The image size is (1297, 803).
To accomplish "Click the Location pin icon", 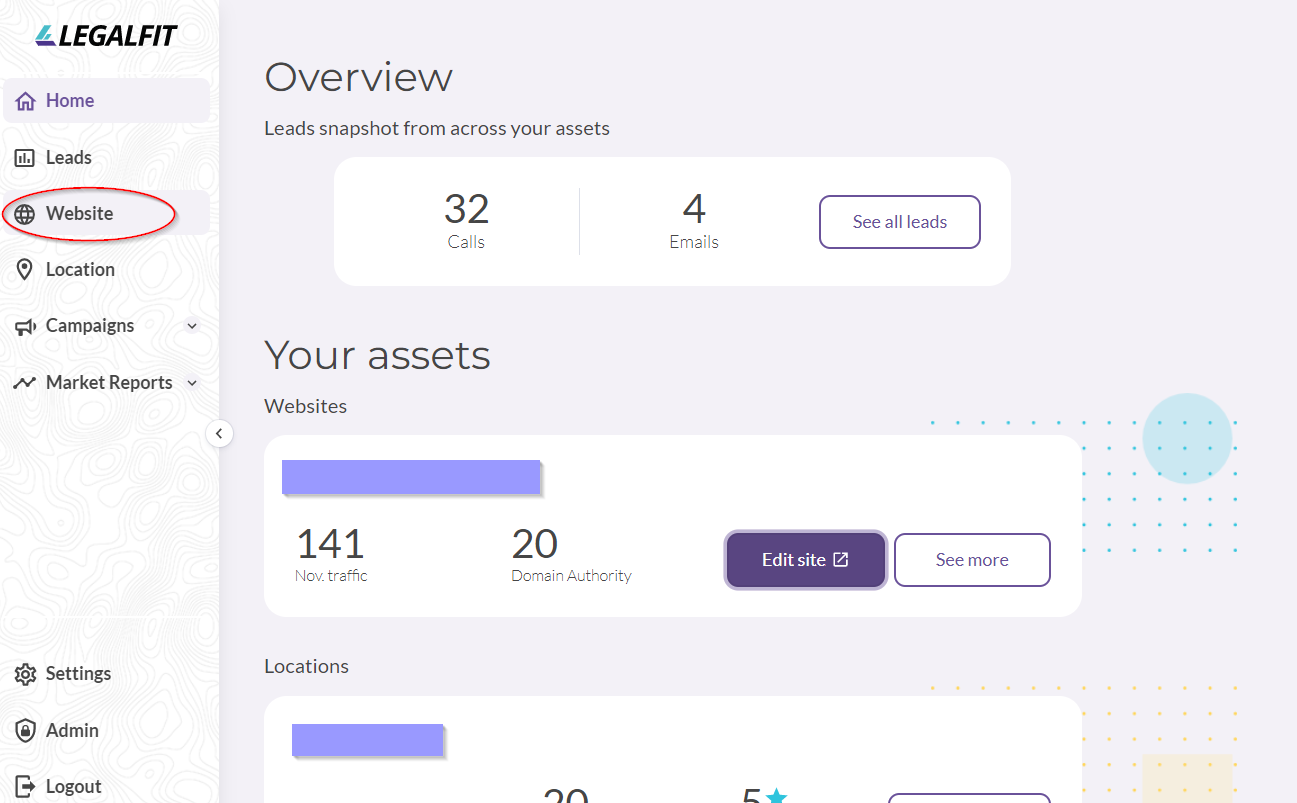I will click(x=25, y=270).
